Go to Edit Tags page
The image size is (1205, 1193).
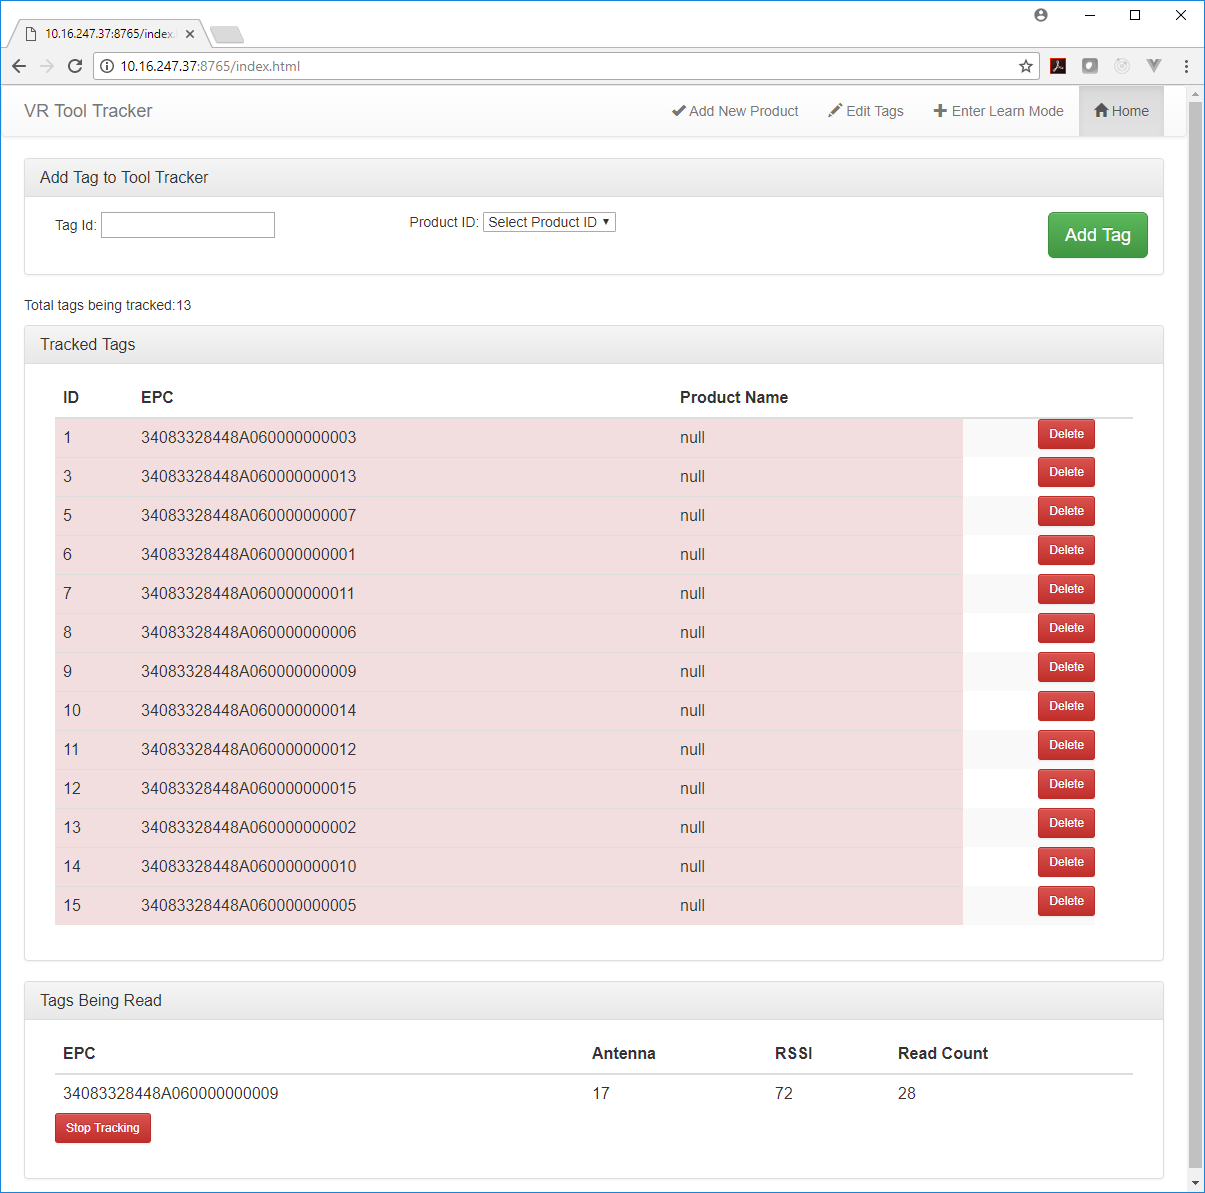click(866, 111)
